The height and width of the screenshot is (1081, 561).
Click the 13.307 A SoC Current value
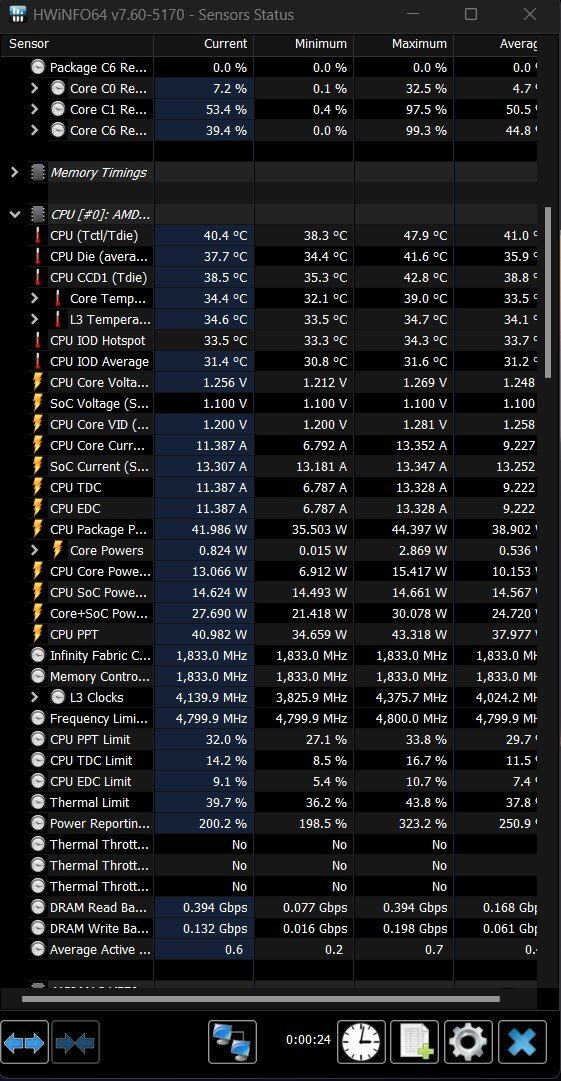[221, 467]
